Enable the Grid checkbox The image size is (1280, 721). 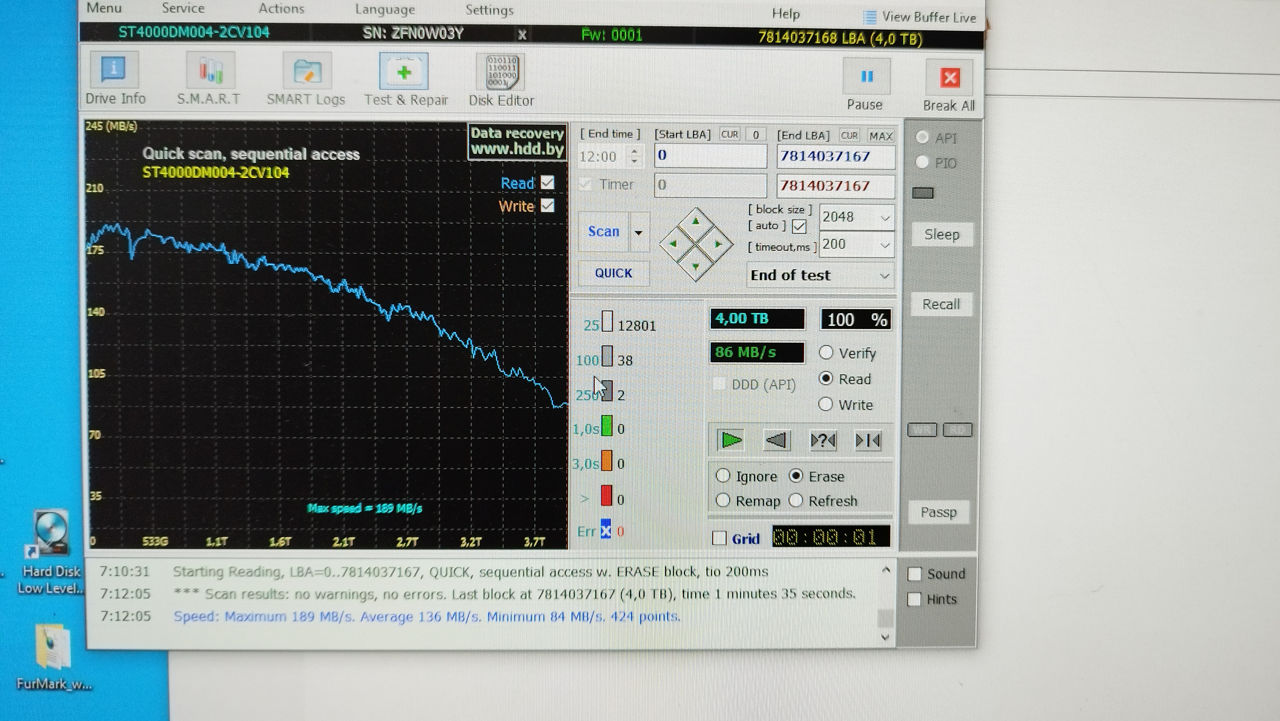tap(719, 539)
